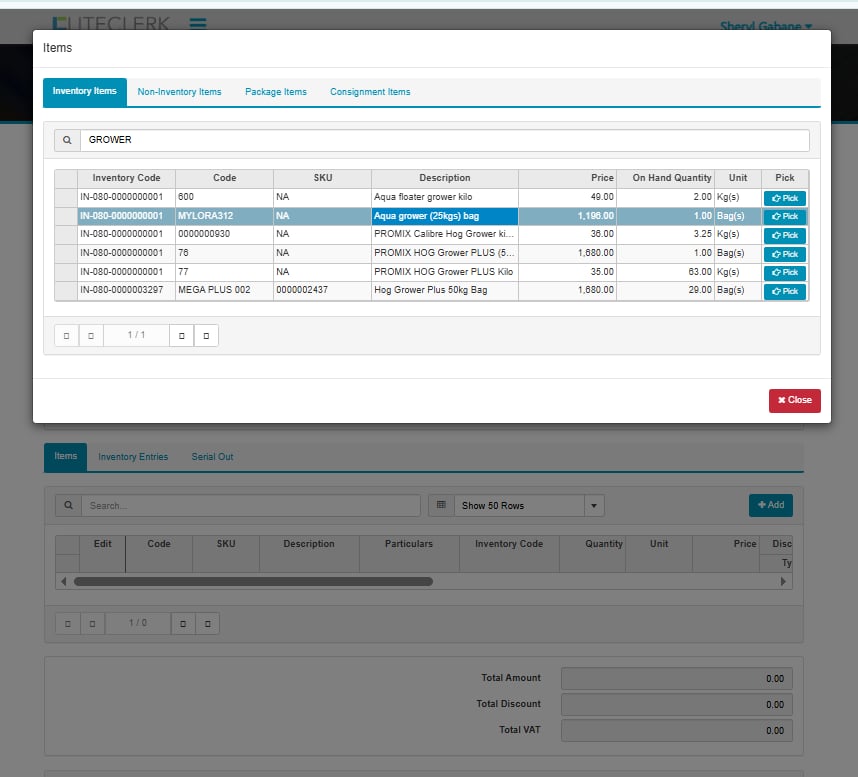Select the Consignment Items tab

(x=370, y=92)
